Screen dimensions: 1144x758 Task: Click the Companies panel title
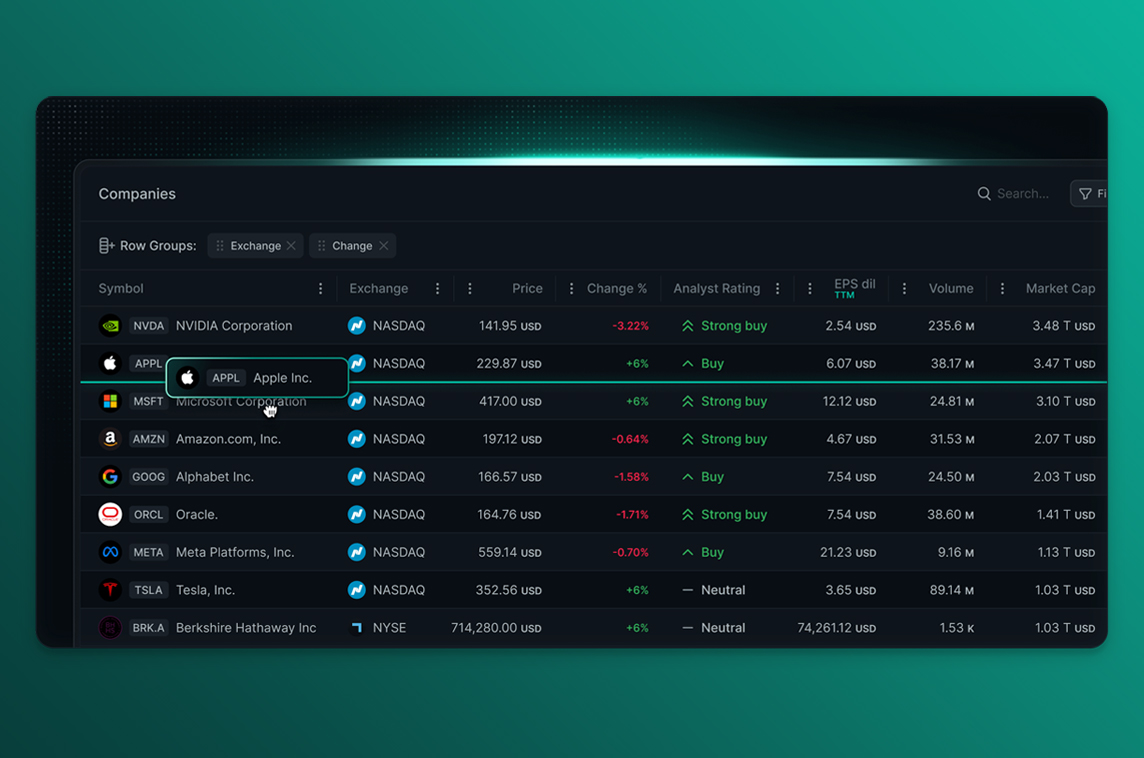coord(137,193)
